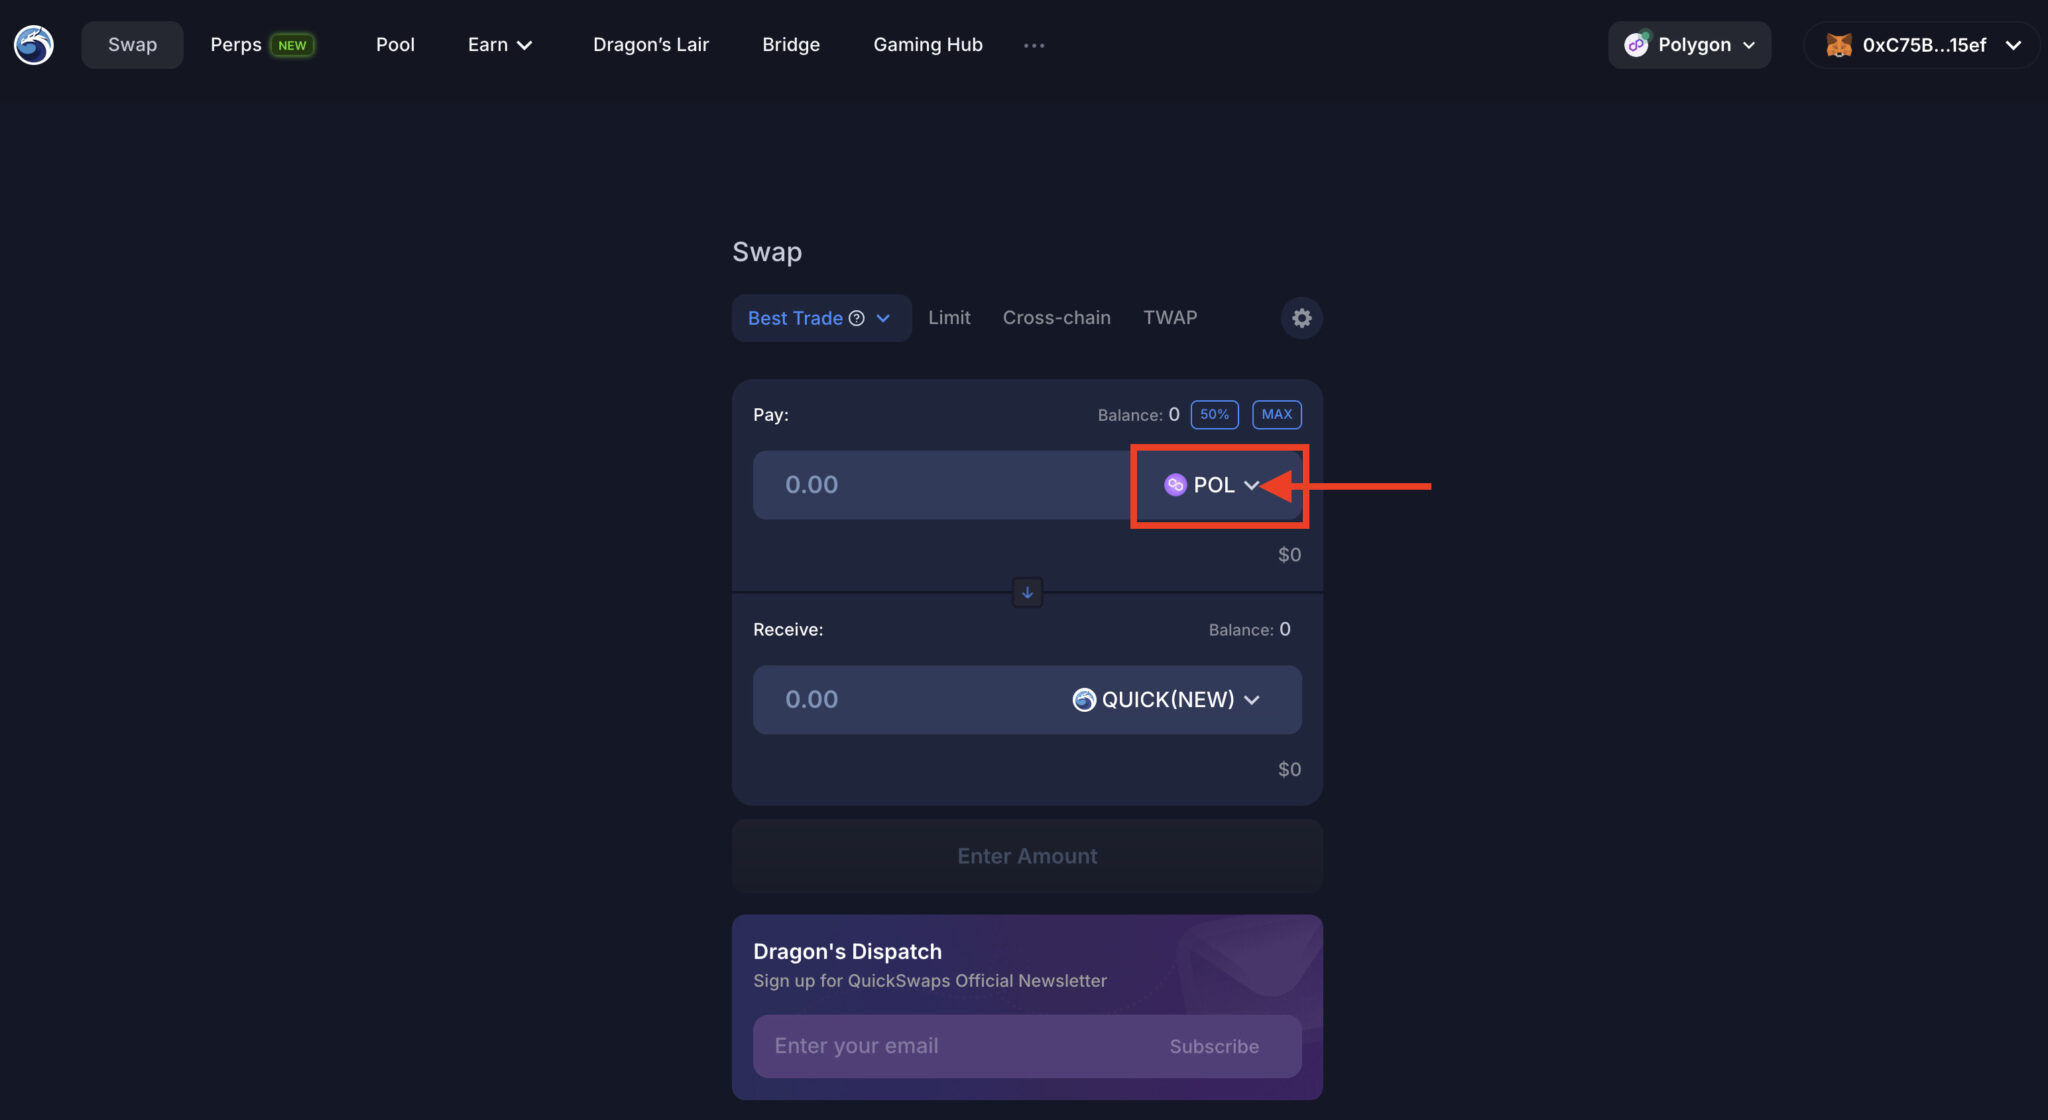Switch to the Limit order tab

tap(948, 317)
